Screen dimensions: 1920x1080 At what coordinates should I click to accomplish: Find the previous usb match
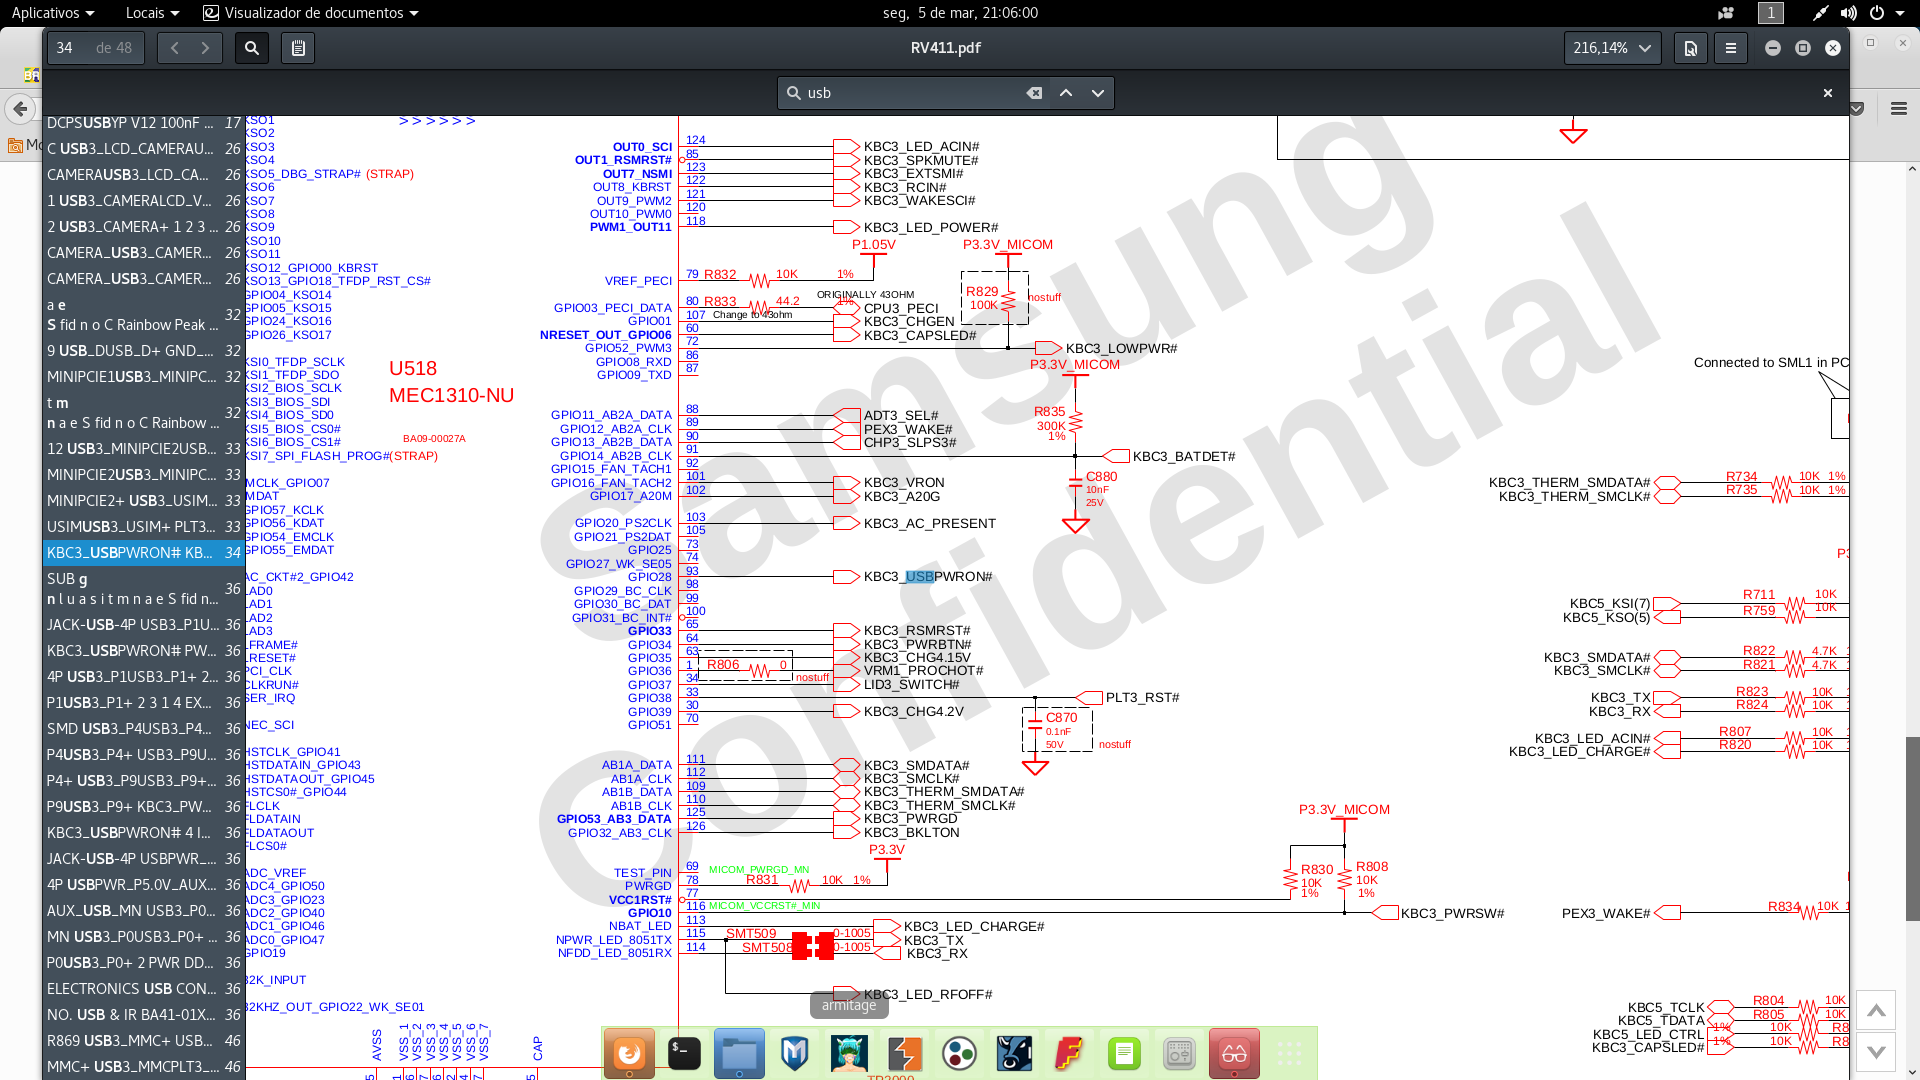click(x=1066, y=93)
